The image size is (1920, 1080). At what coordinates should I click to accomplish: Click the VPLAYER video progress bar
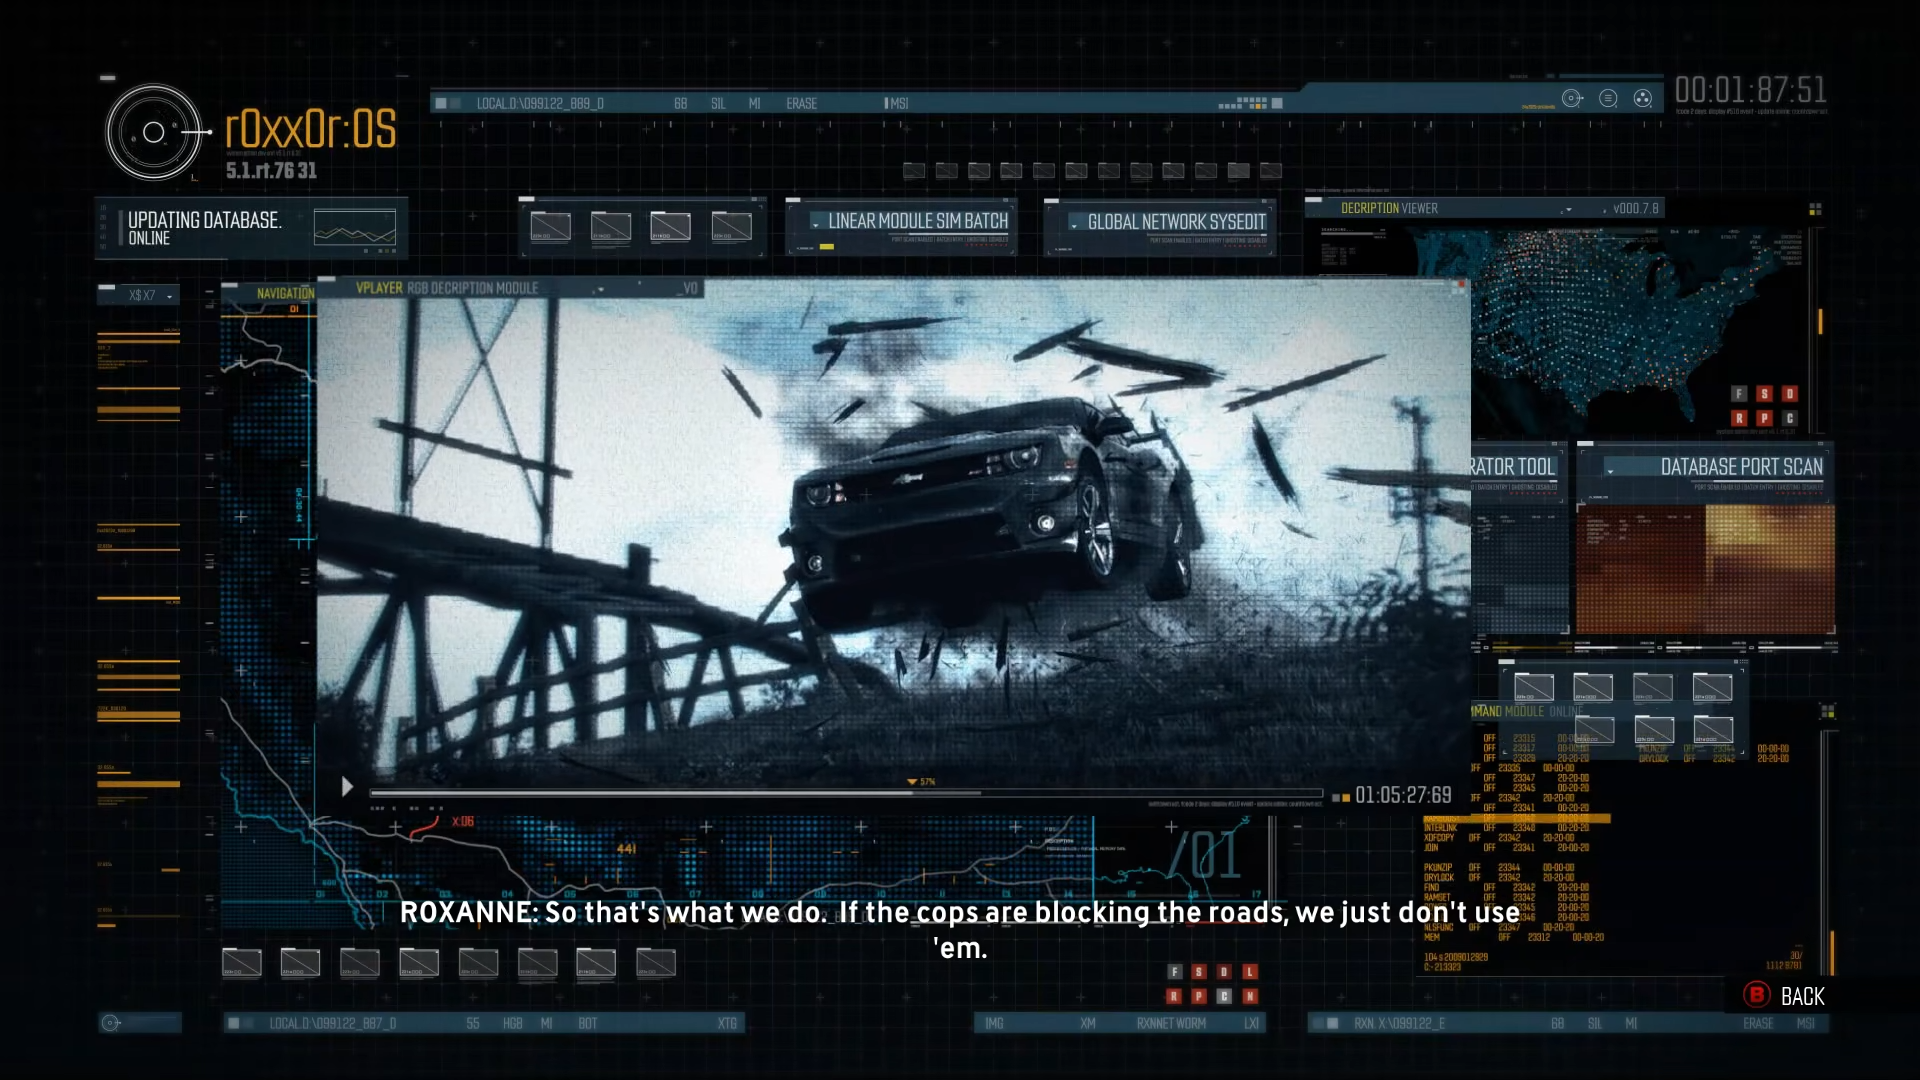[846, 793]
